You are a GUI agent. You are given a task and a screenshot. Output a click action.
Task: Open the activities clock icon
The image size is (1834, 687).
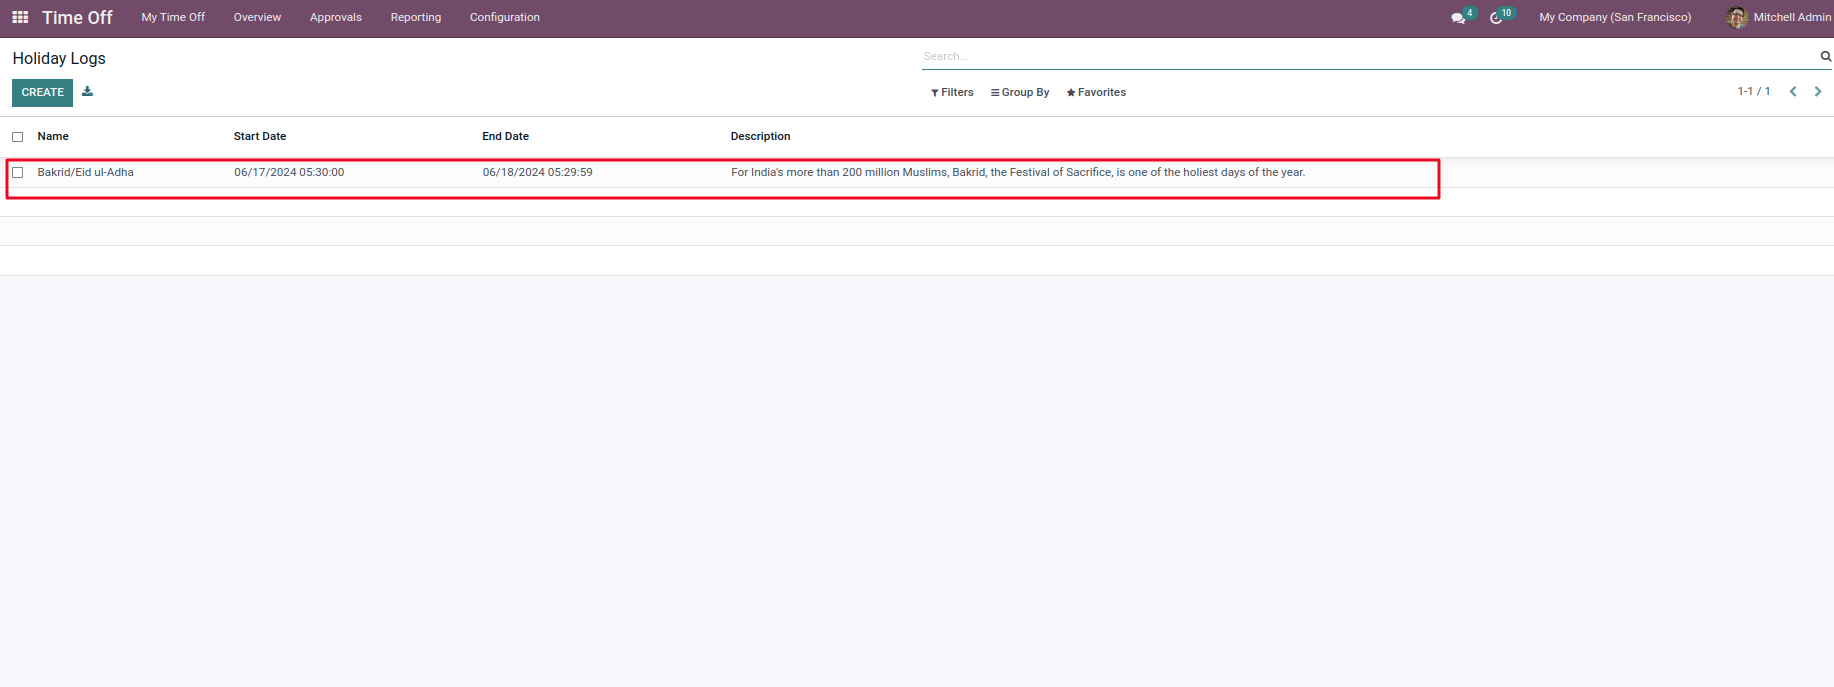(x=1497, y=18)
